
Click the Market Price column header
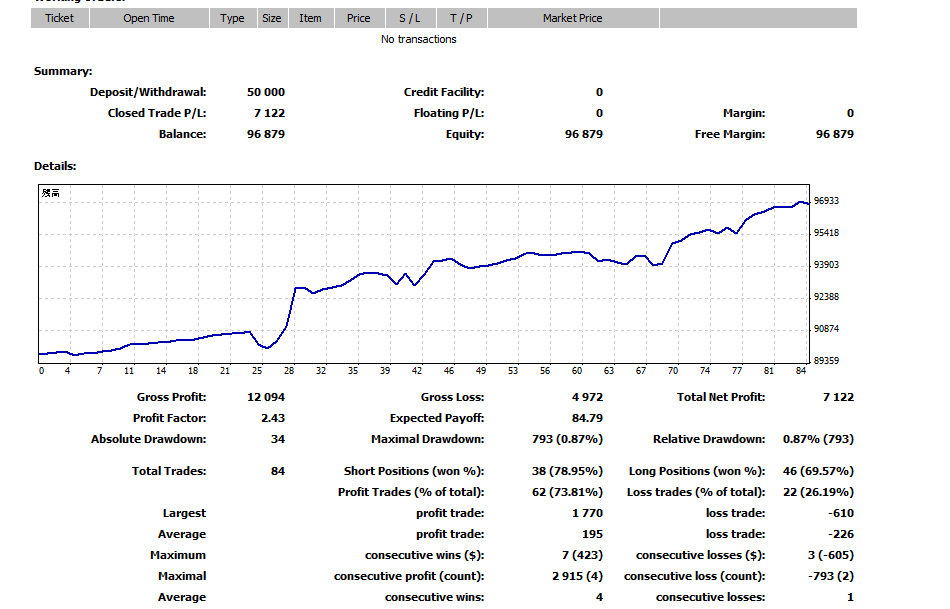coord(572,18)
